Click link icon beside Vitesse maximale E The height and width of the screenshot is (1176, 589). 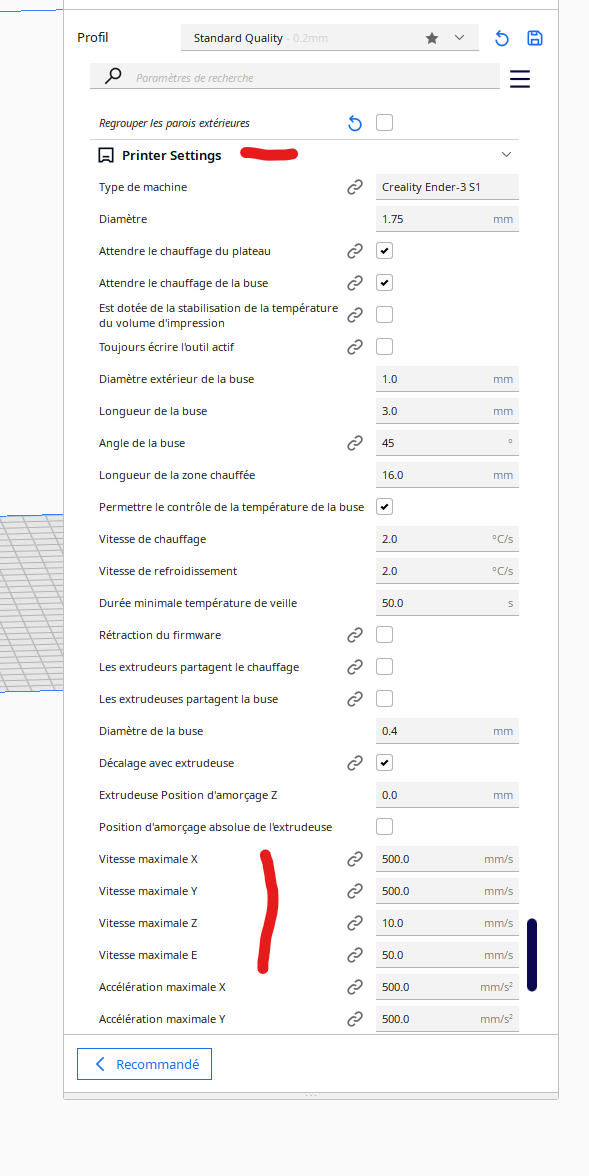click(355, 956)
